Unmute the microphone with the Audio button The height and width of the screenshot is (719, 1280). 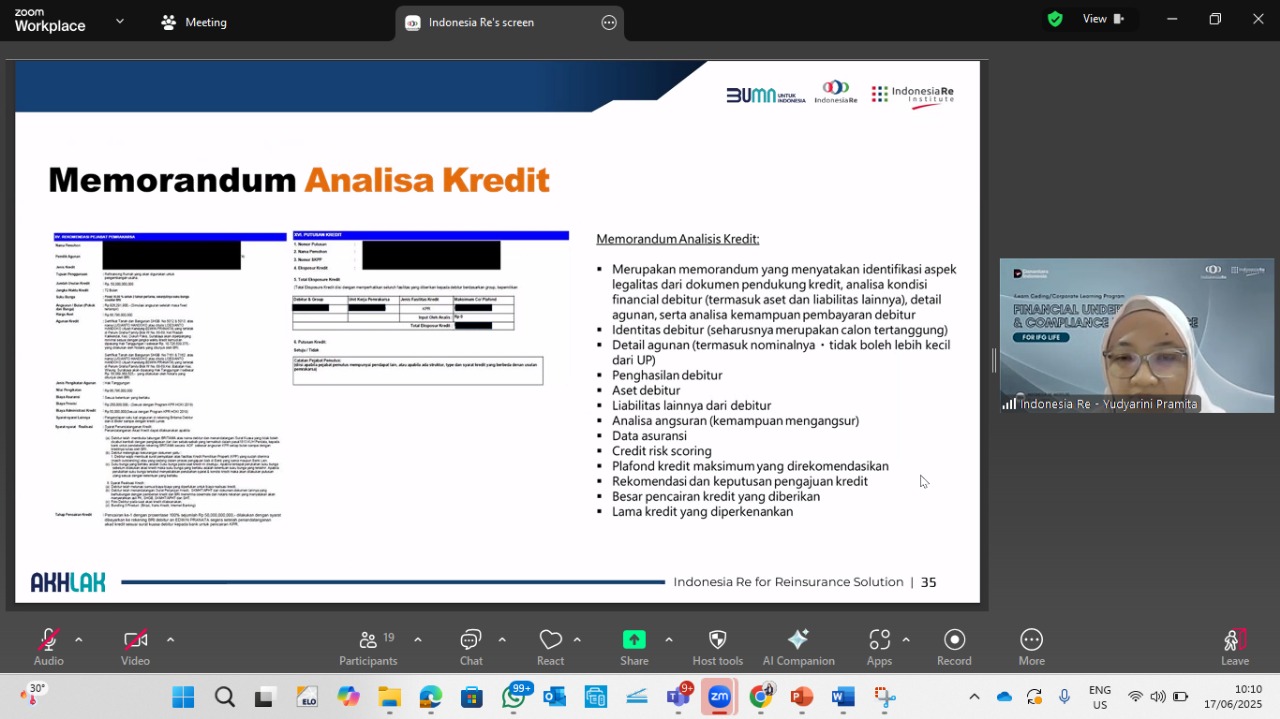pos(48,647)
